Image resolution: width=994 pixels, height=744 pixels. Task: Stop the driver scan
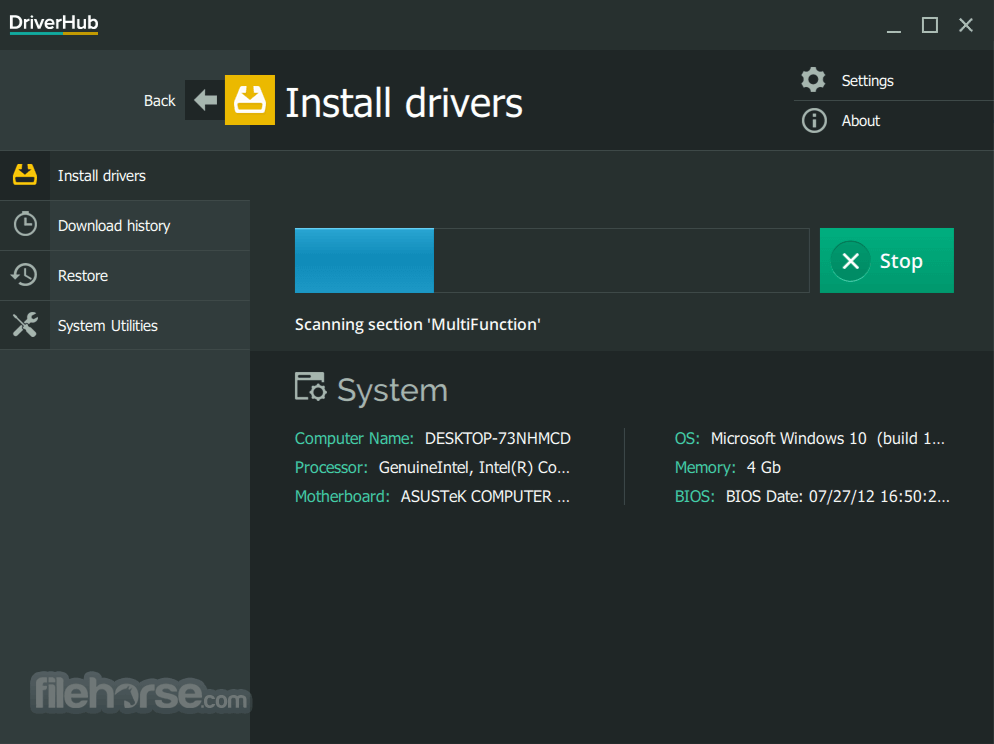(886, 260)
